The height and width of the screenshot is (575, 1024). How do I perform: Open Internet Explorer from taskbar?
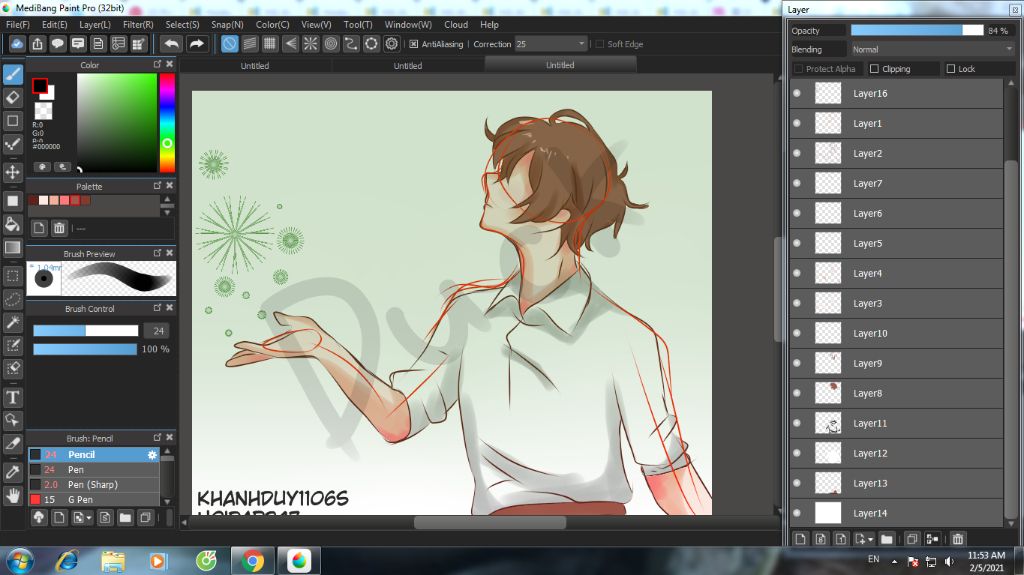[67, 561]
